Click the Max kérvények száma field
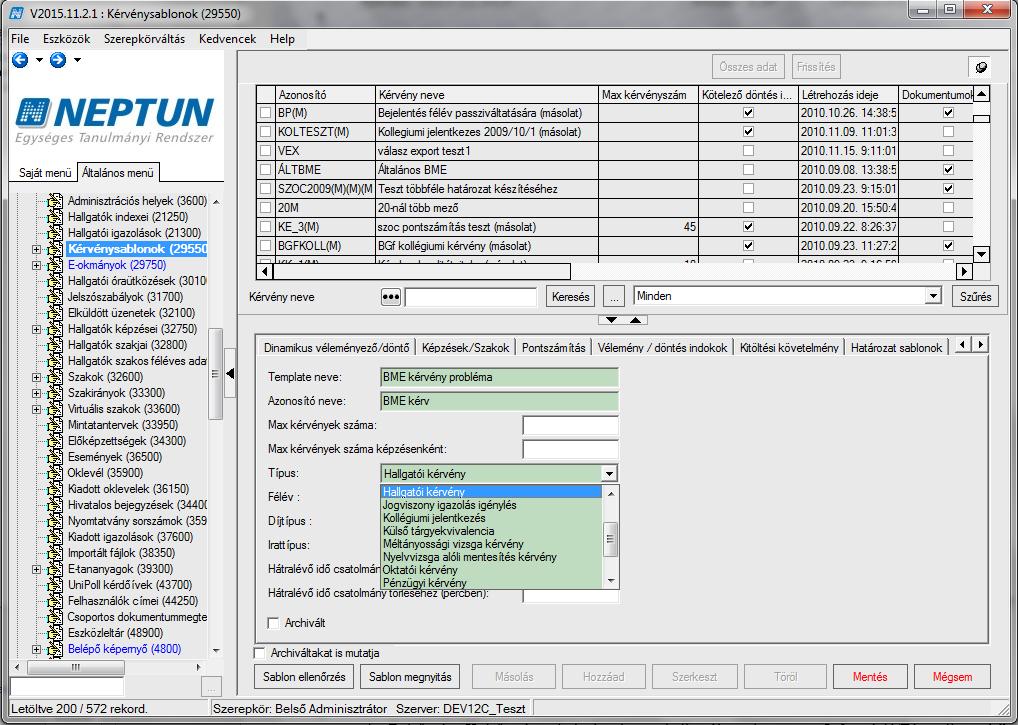 (570, 426)
